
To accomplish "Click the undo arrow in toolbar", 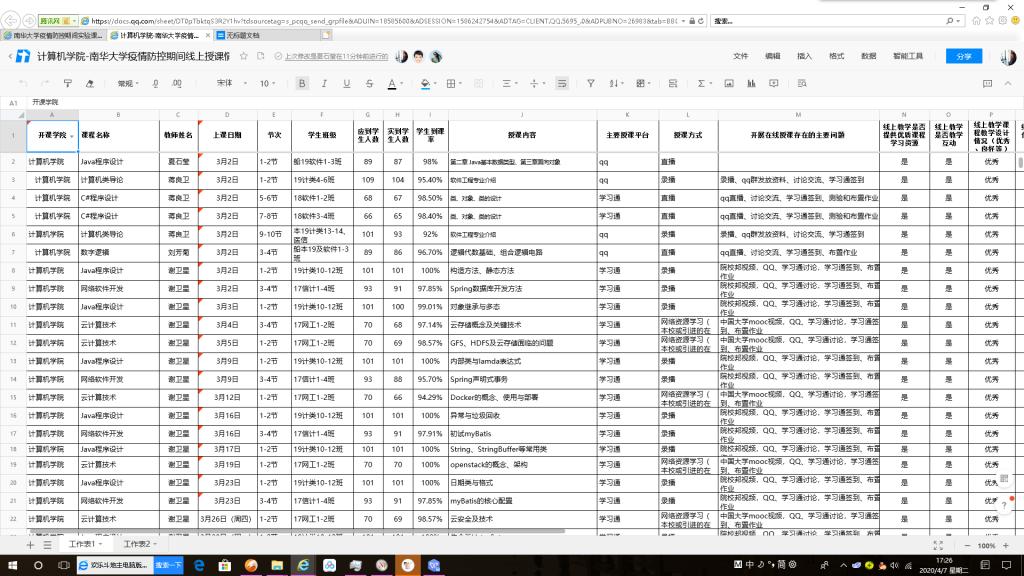I will tap(22, 83).
